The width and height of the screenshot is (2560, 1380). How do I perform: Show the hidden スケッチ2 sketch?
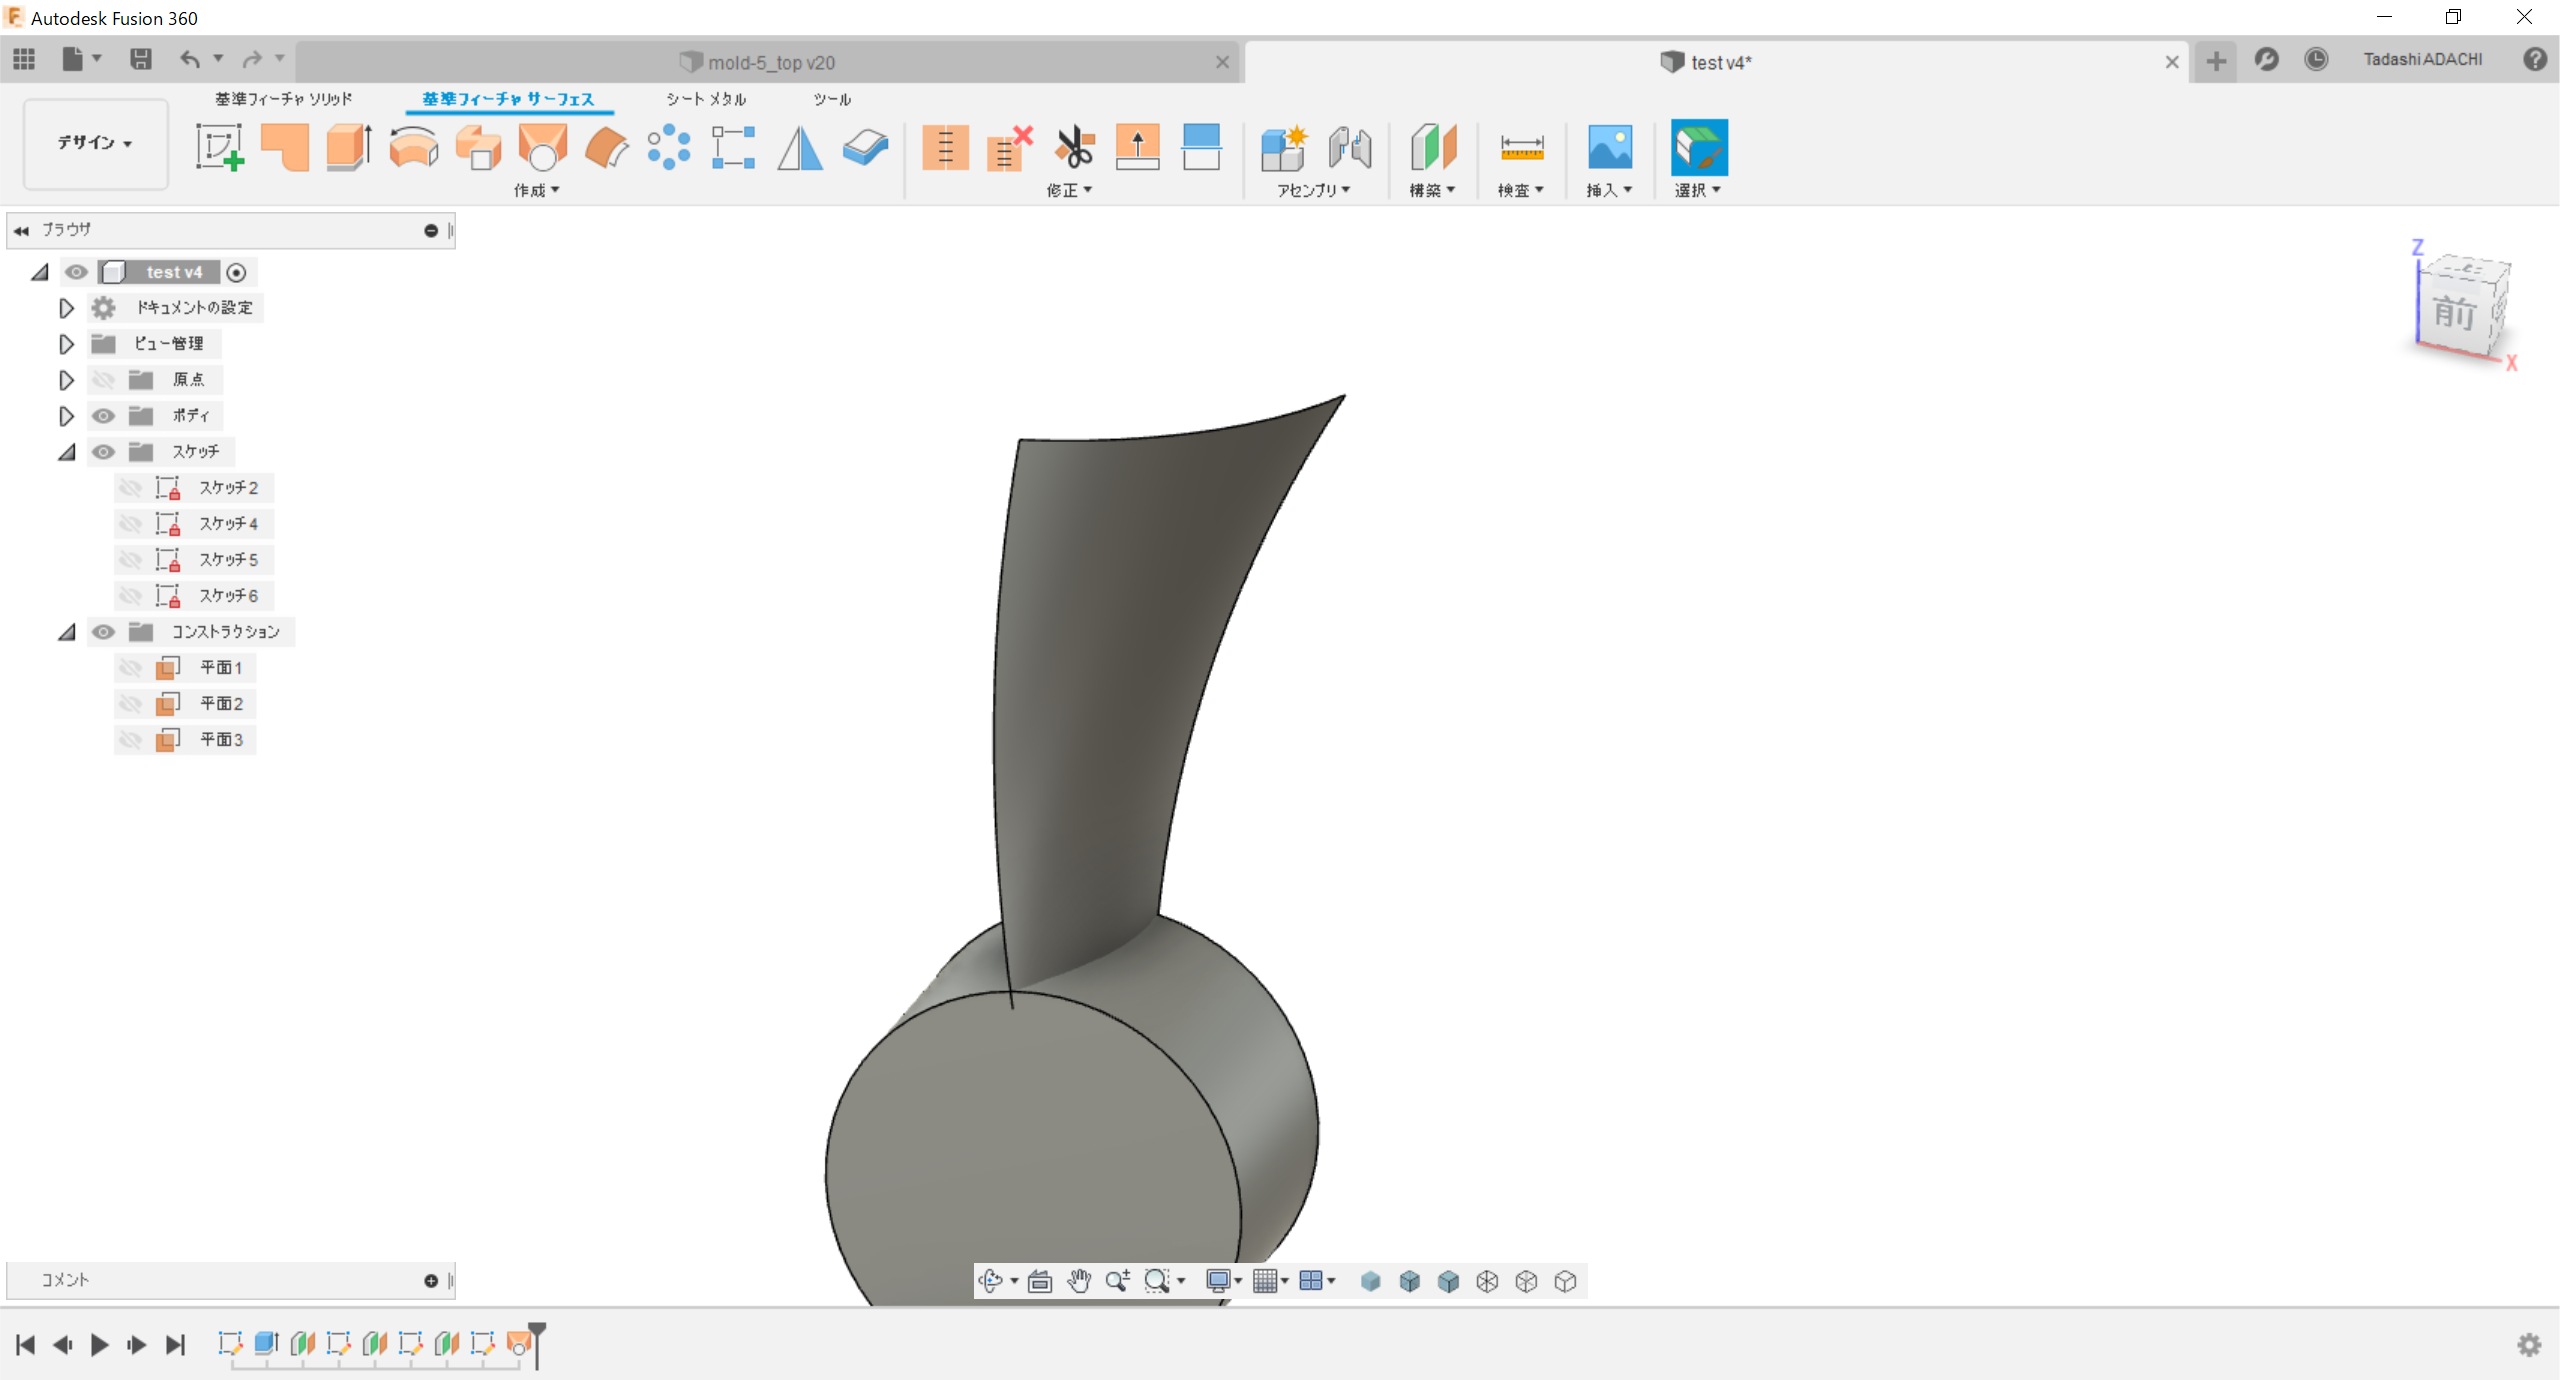point(130,488)
